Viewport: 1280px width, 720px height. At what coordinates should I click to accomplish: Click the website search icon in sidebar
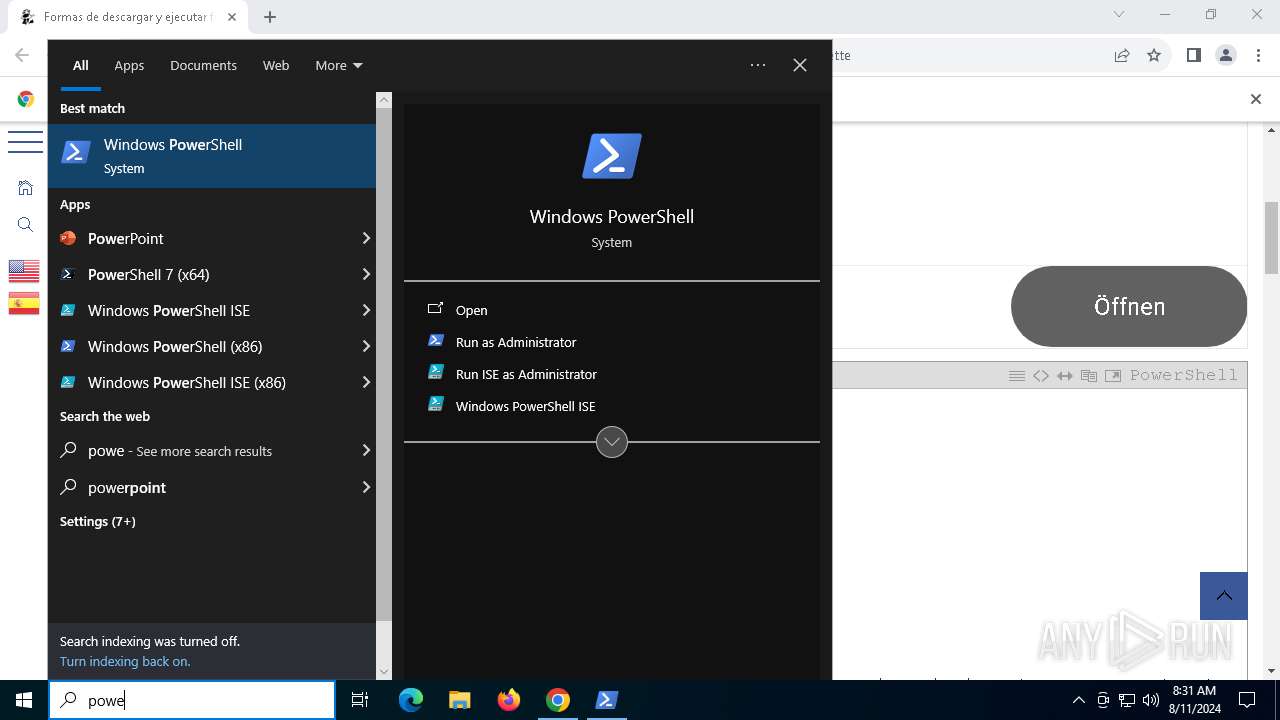tap(25, 225)
